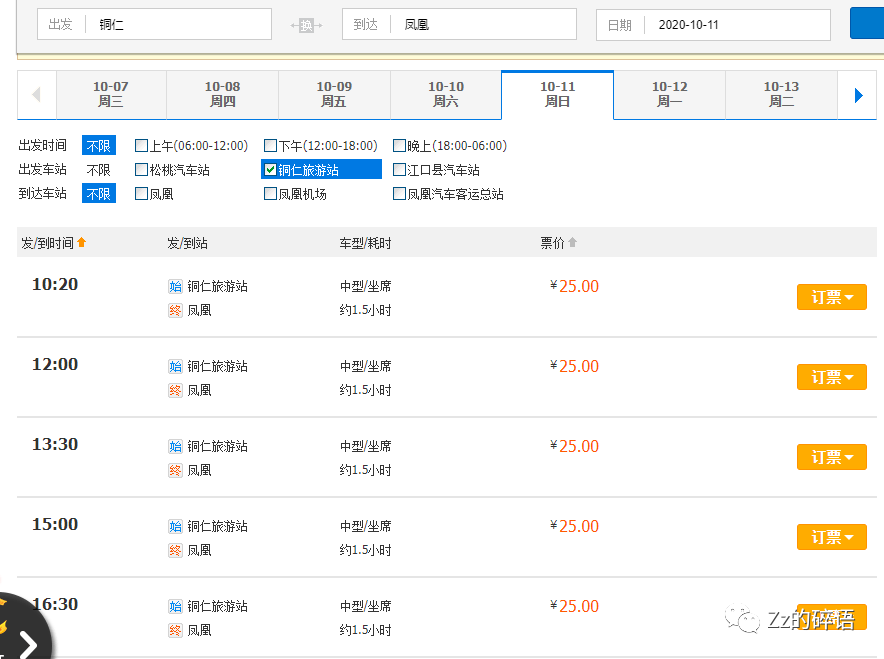
Task: Enable the 凤凰机场 arrival station filter
Action: [x=270, y=194]
